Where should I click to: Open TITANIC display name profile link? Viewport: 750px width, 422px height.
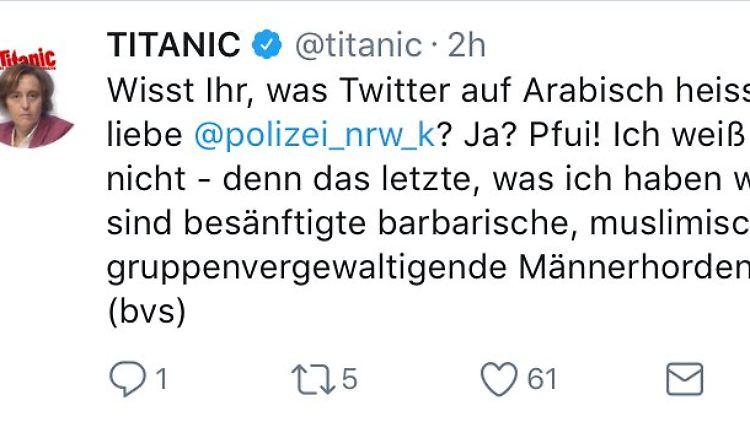pos(173,45)
